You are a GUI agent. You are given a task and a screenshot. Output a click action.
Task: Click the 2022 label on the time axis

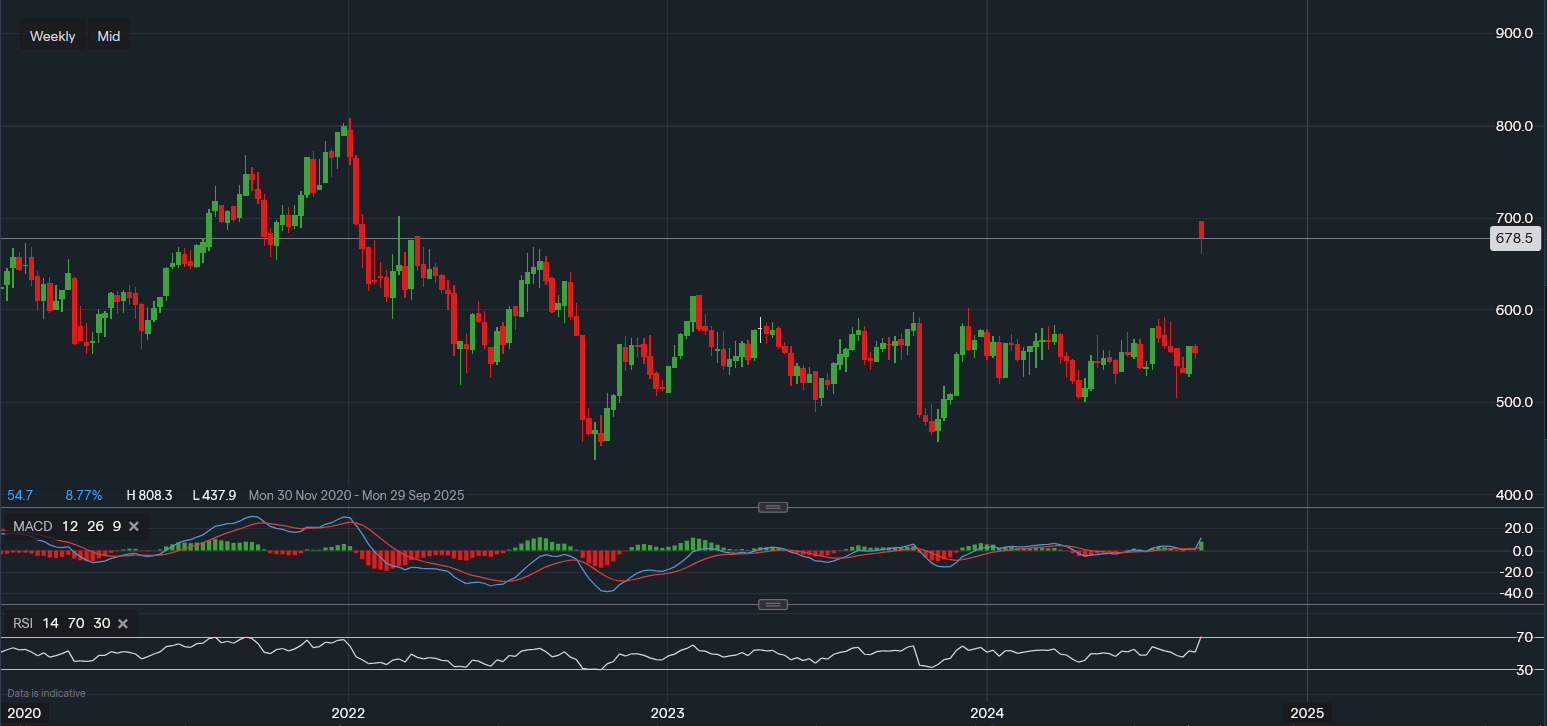(x=348, y=713)
